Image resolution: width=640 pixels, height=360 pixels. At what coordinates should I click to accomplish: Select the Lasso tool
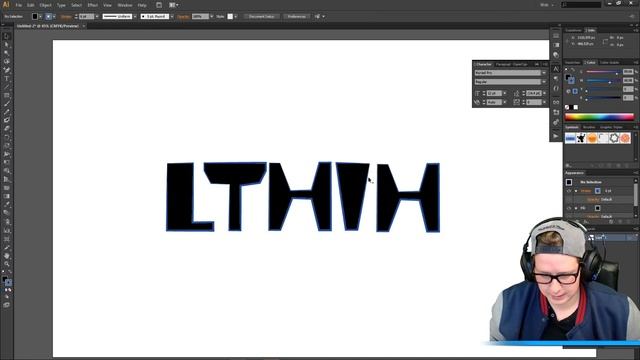pyautogui.click(x=7, y=62)
